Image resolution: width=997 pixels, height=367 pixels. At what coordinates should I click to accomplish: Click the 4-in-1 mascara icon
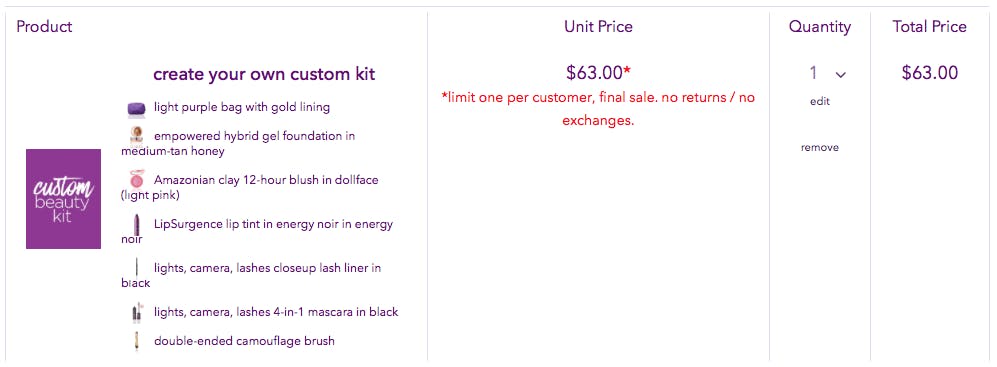click(x=137, y=312)
